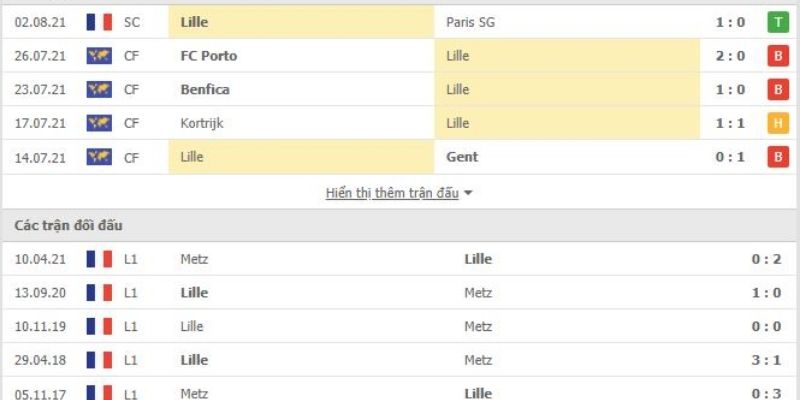Image resolution: width=800 pixels, height=400 pixels.
Task: Click the France flag on the 02.08.21 row
Action: point(99,22)
